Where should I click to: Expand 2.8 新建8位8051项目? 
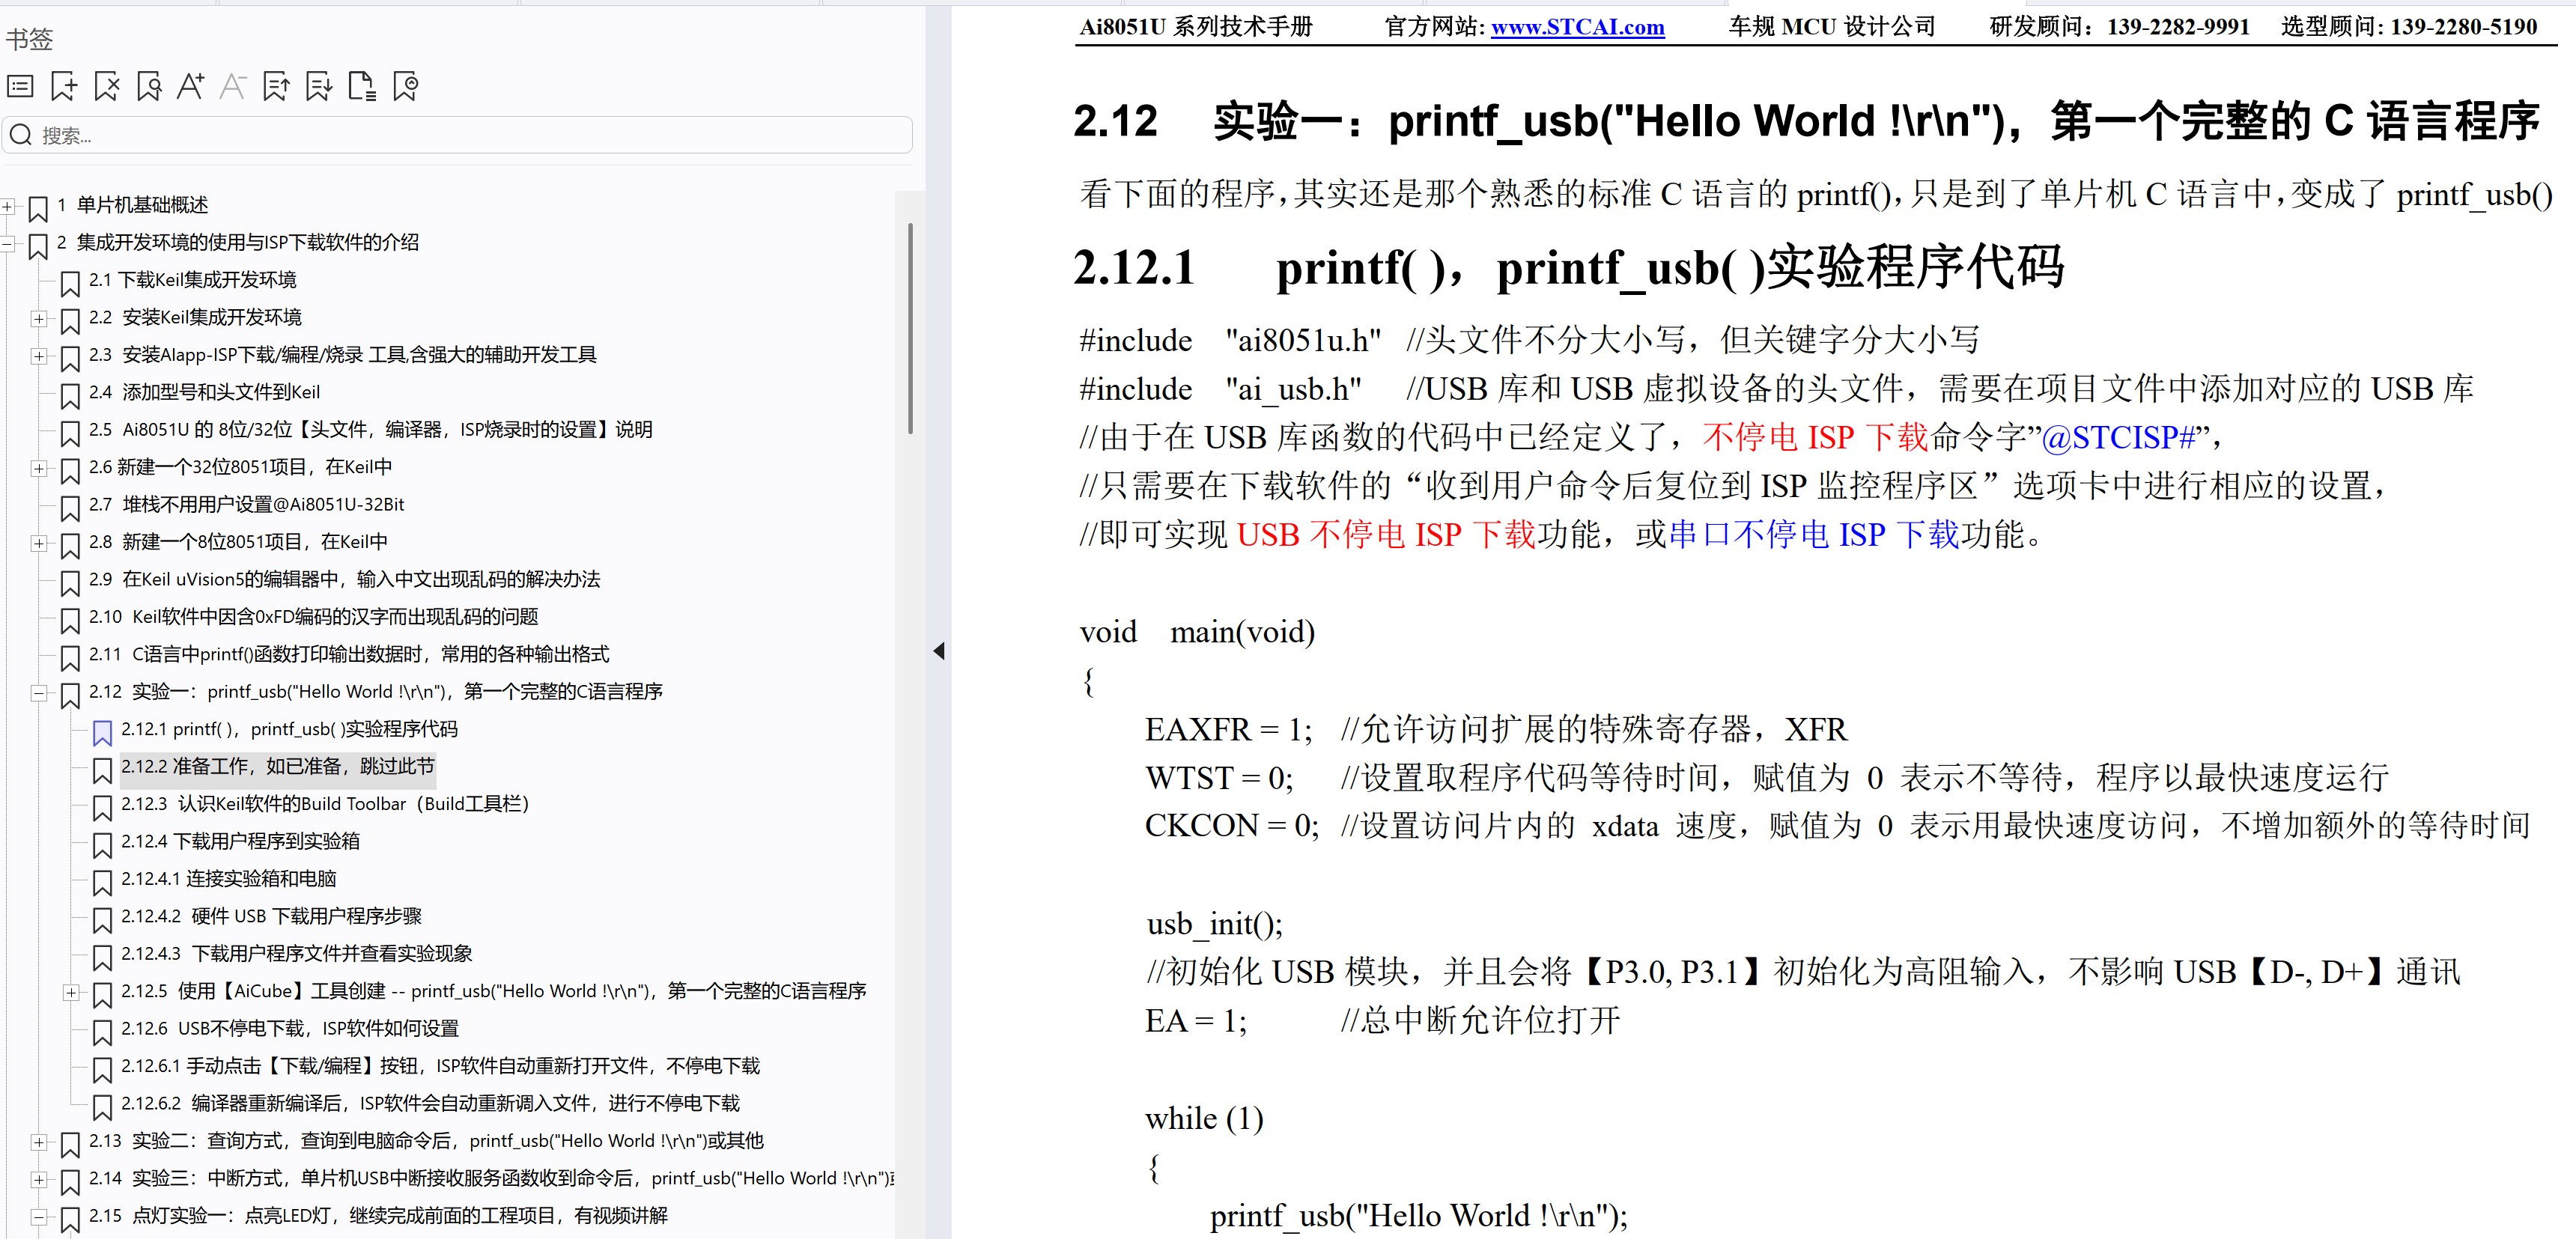coord(39,543)
